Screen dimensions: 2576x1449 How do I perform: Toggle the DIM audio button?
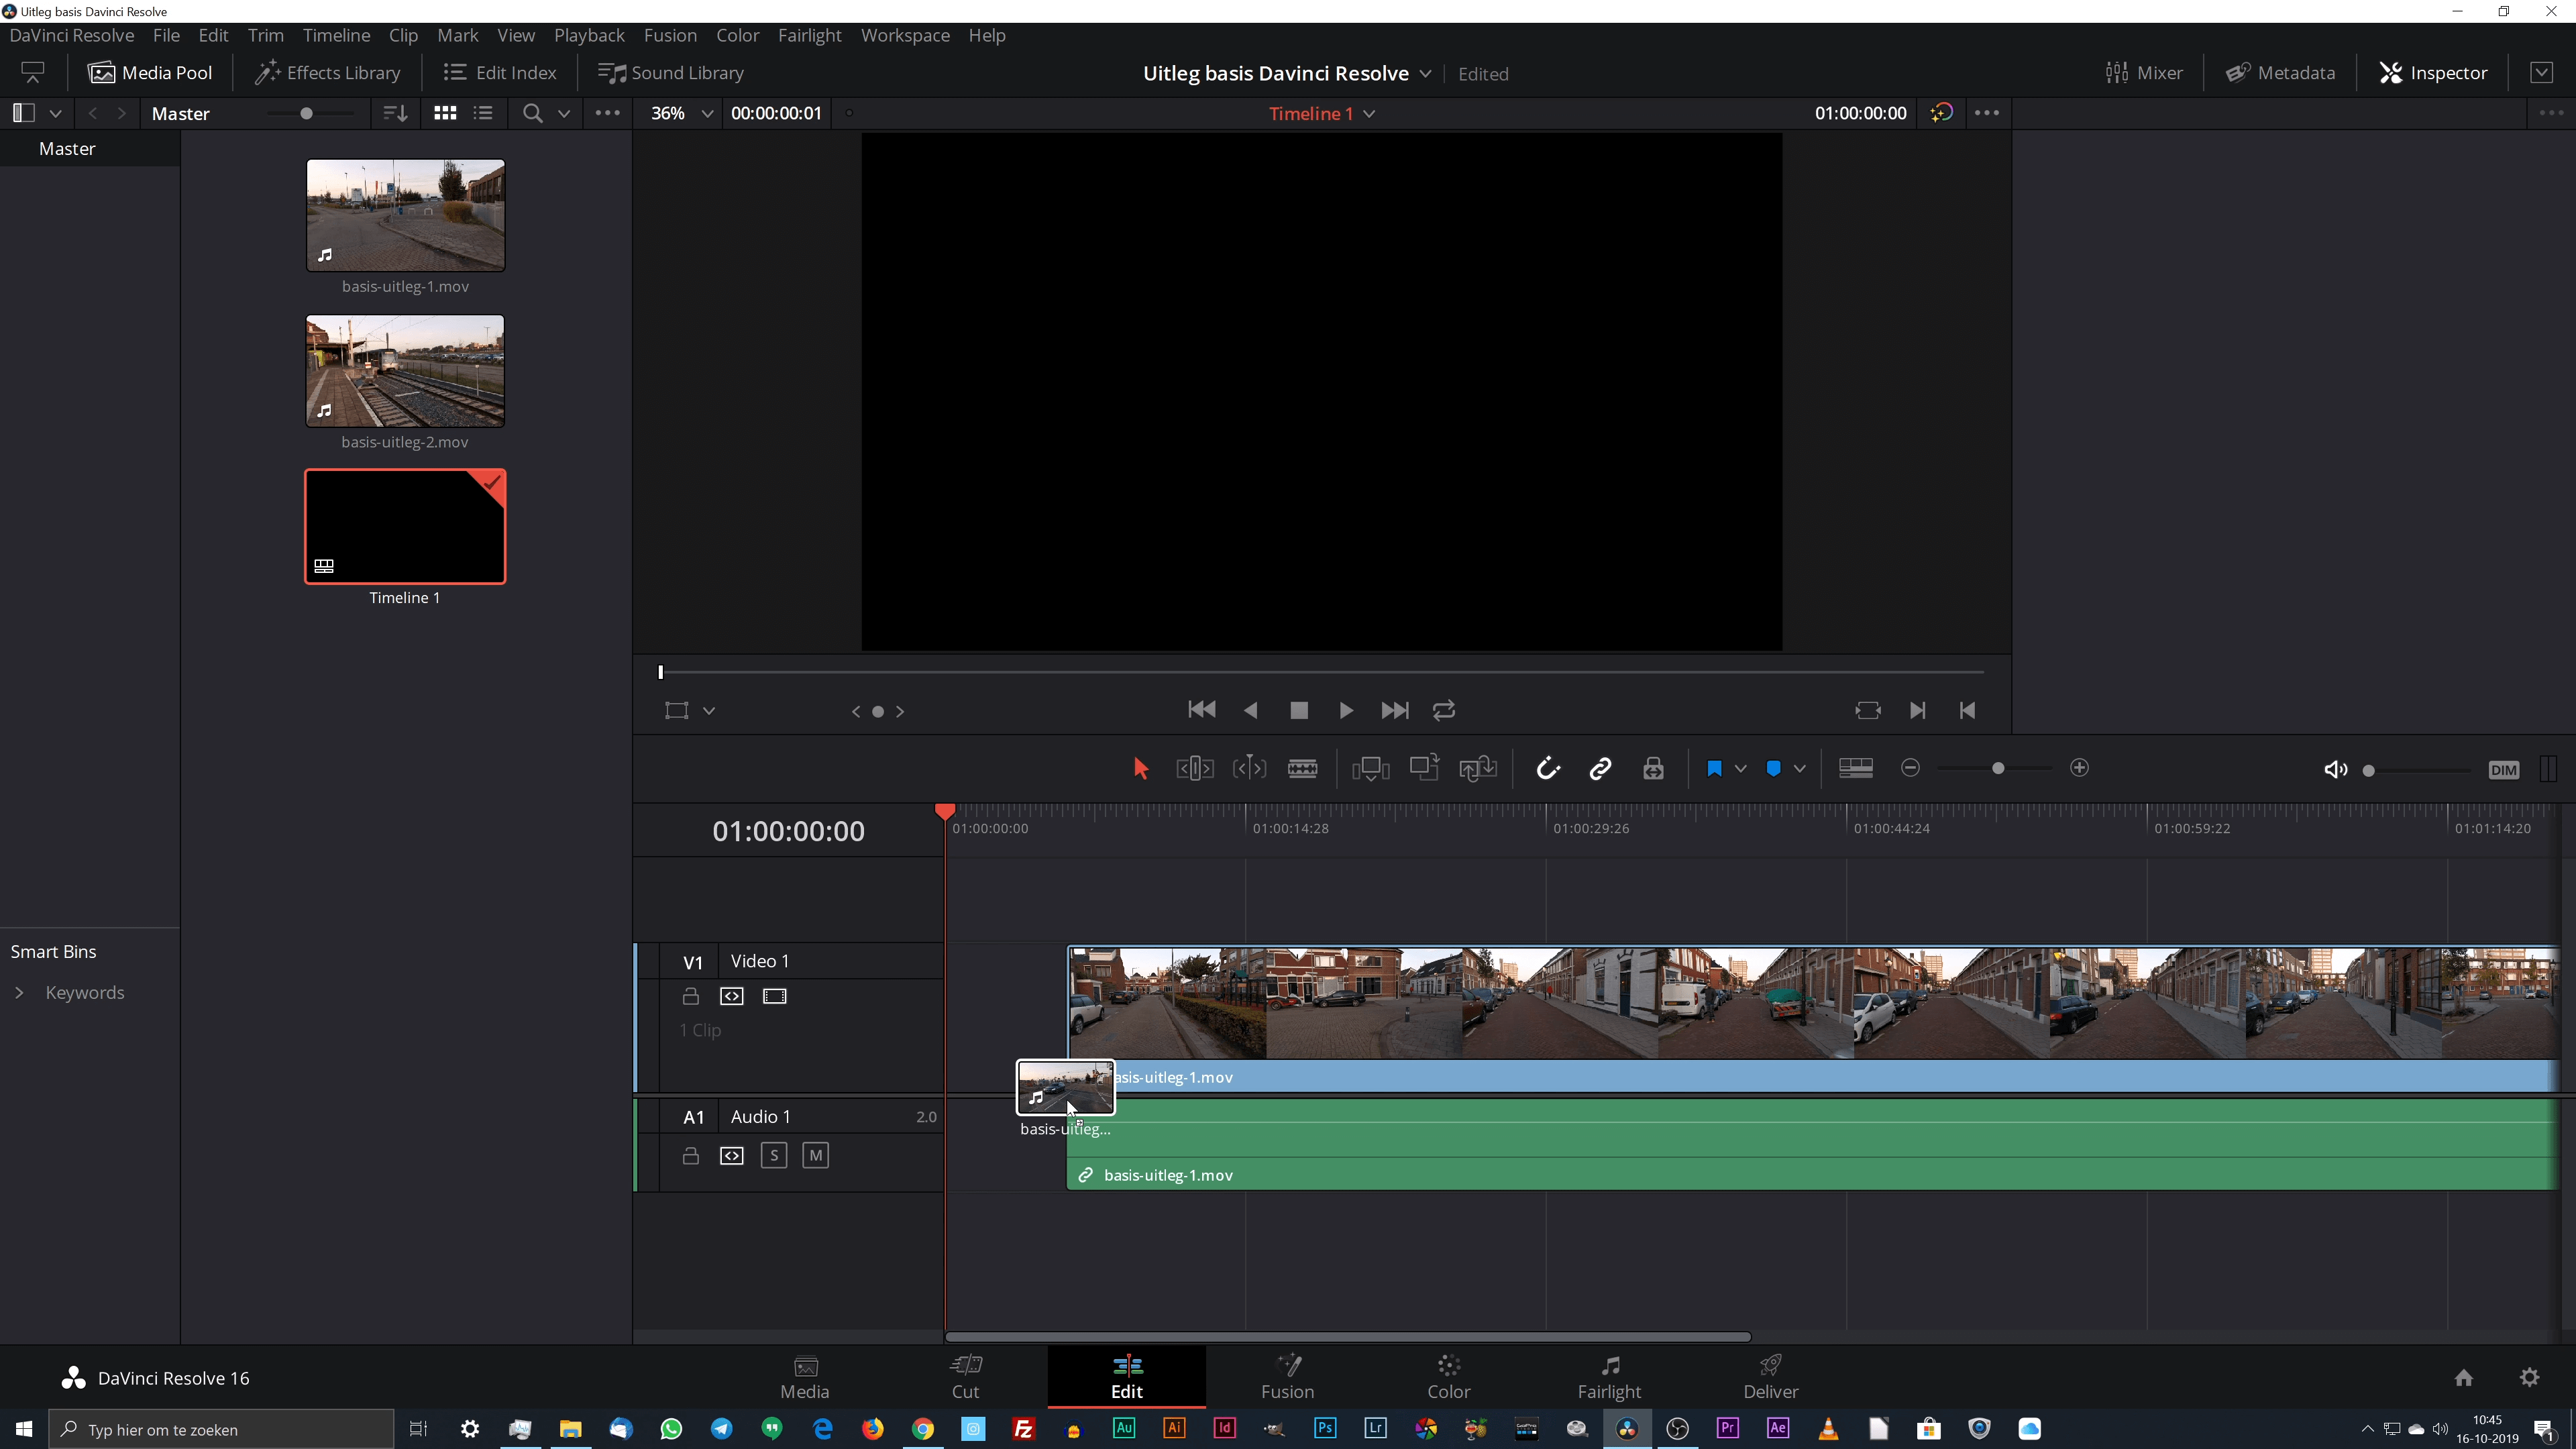click(x=2503, y=770)
